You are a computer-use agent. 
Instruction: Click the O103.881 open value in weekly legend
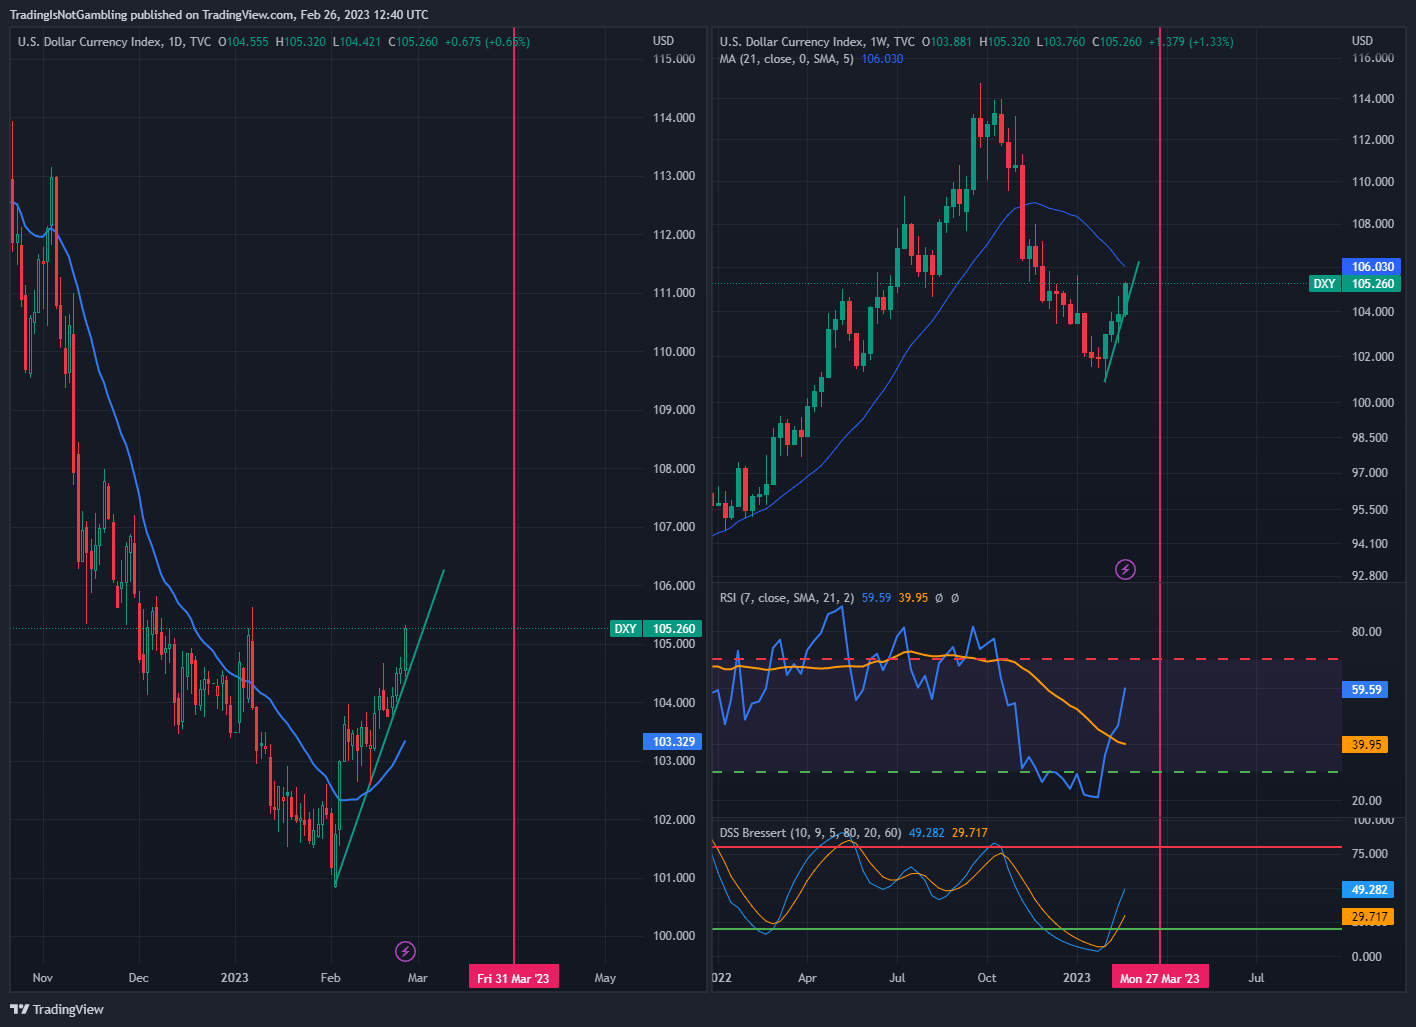[947, 42]
